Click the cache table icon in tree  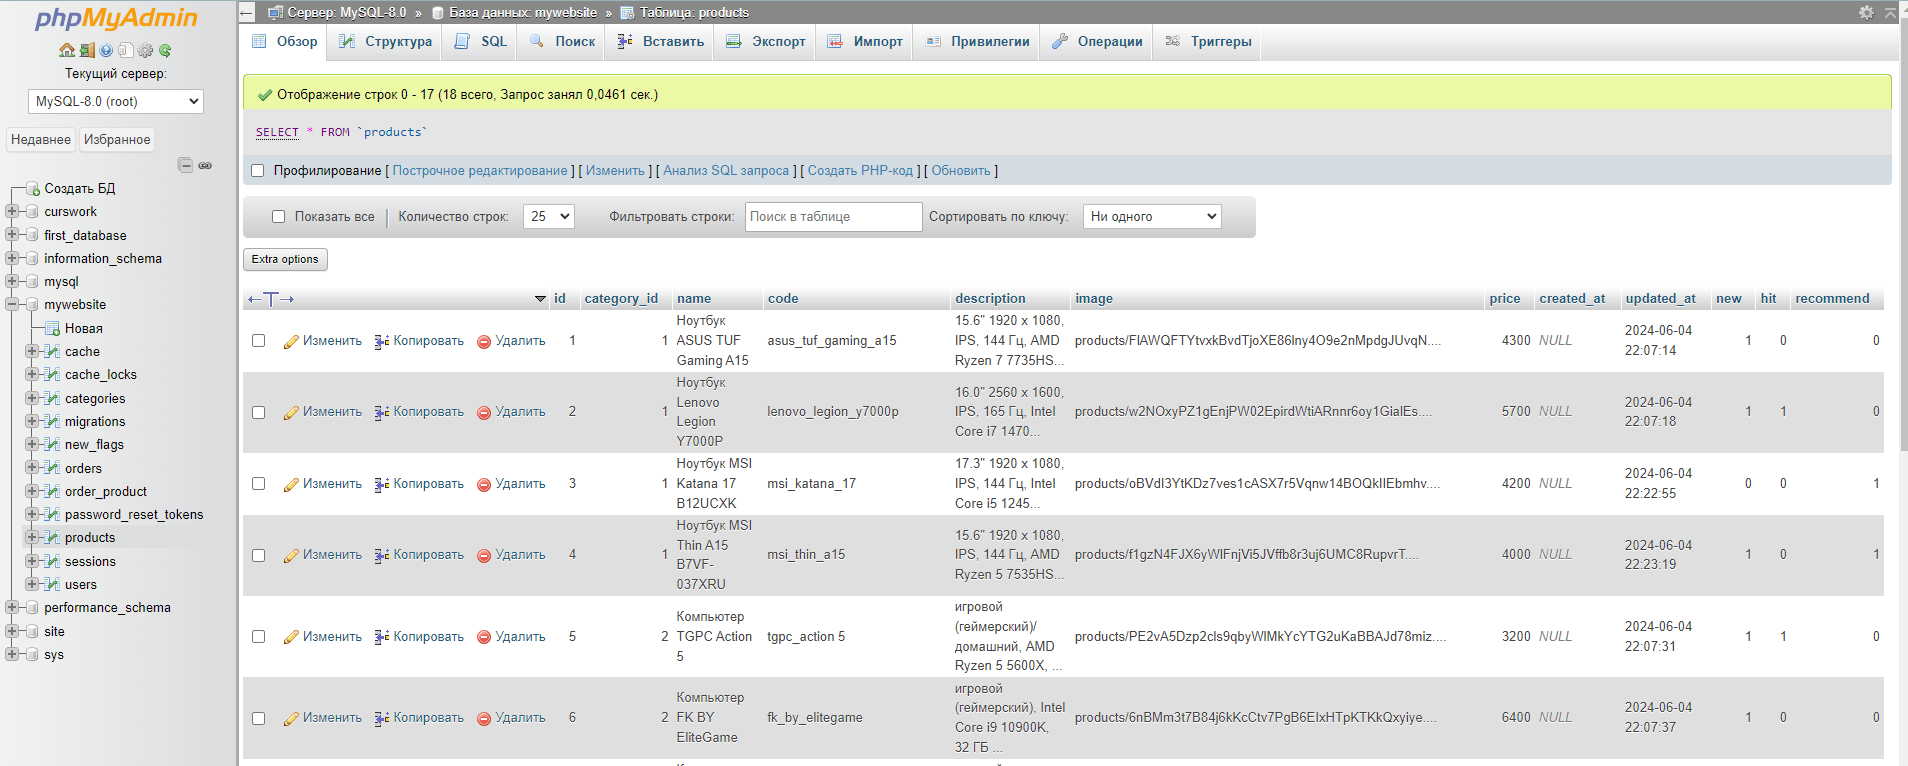tap(53, 351)
